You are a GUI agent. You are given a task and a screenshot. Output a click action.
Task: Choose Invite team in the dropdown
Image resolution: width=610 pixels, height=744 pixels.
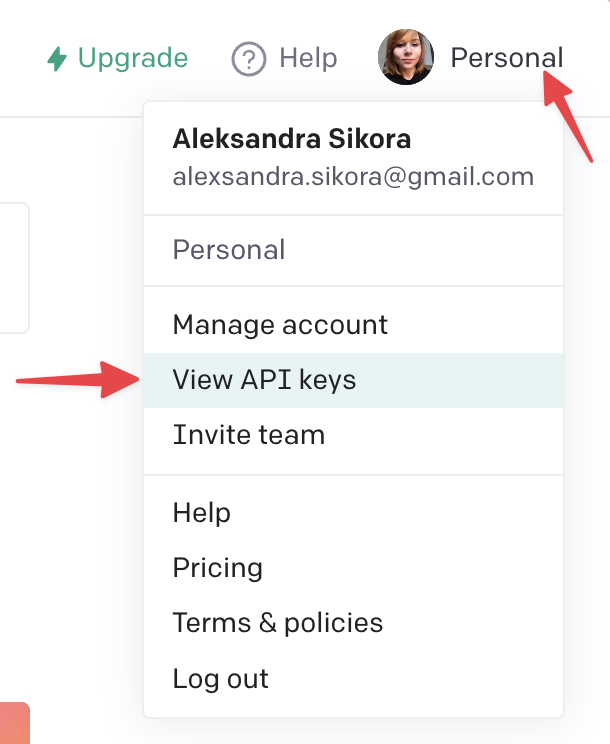coord(248,435)
